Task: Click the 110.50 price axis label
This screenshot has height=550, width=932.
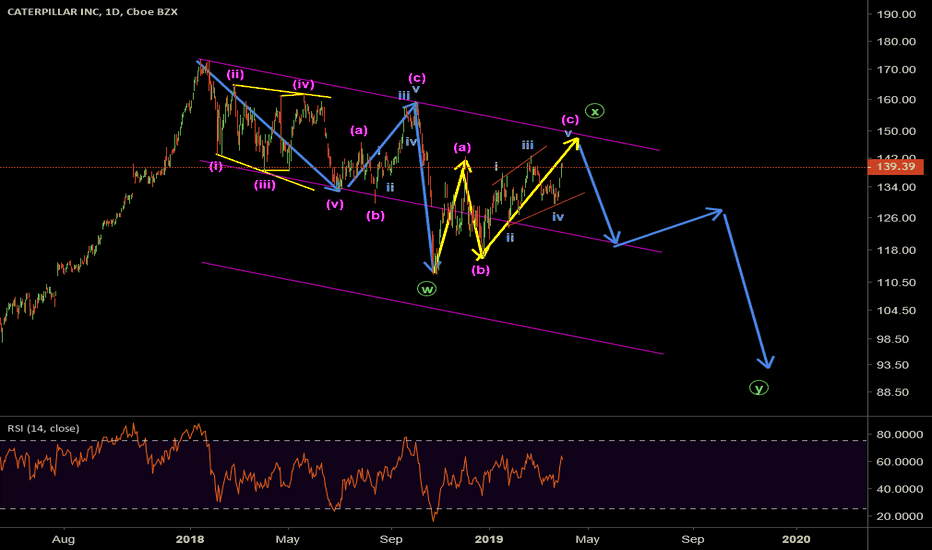Action: (x=896, y=282)
